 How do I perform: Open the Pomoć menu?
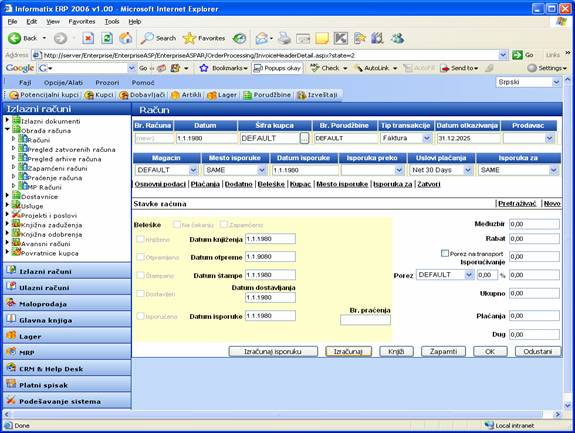143,83
